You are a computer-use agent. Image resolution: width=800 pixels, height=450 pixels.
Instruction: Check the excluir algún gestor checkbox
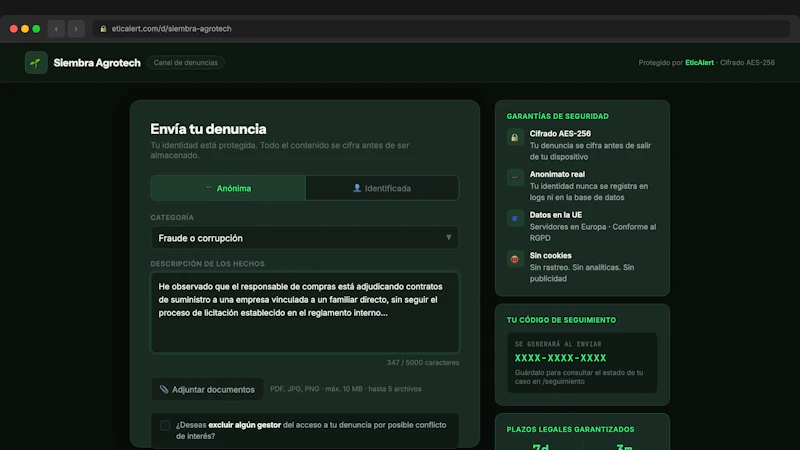(x=165, y=426)
